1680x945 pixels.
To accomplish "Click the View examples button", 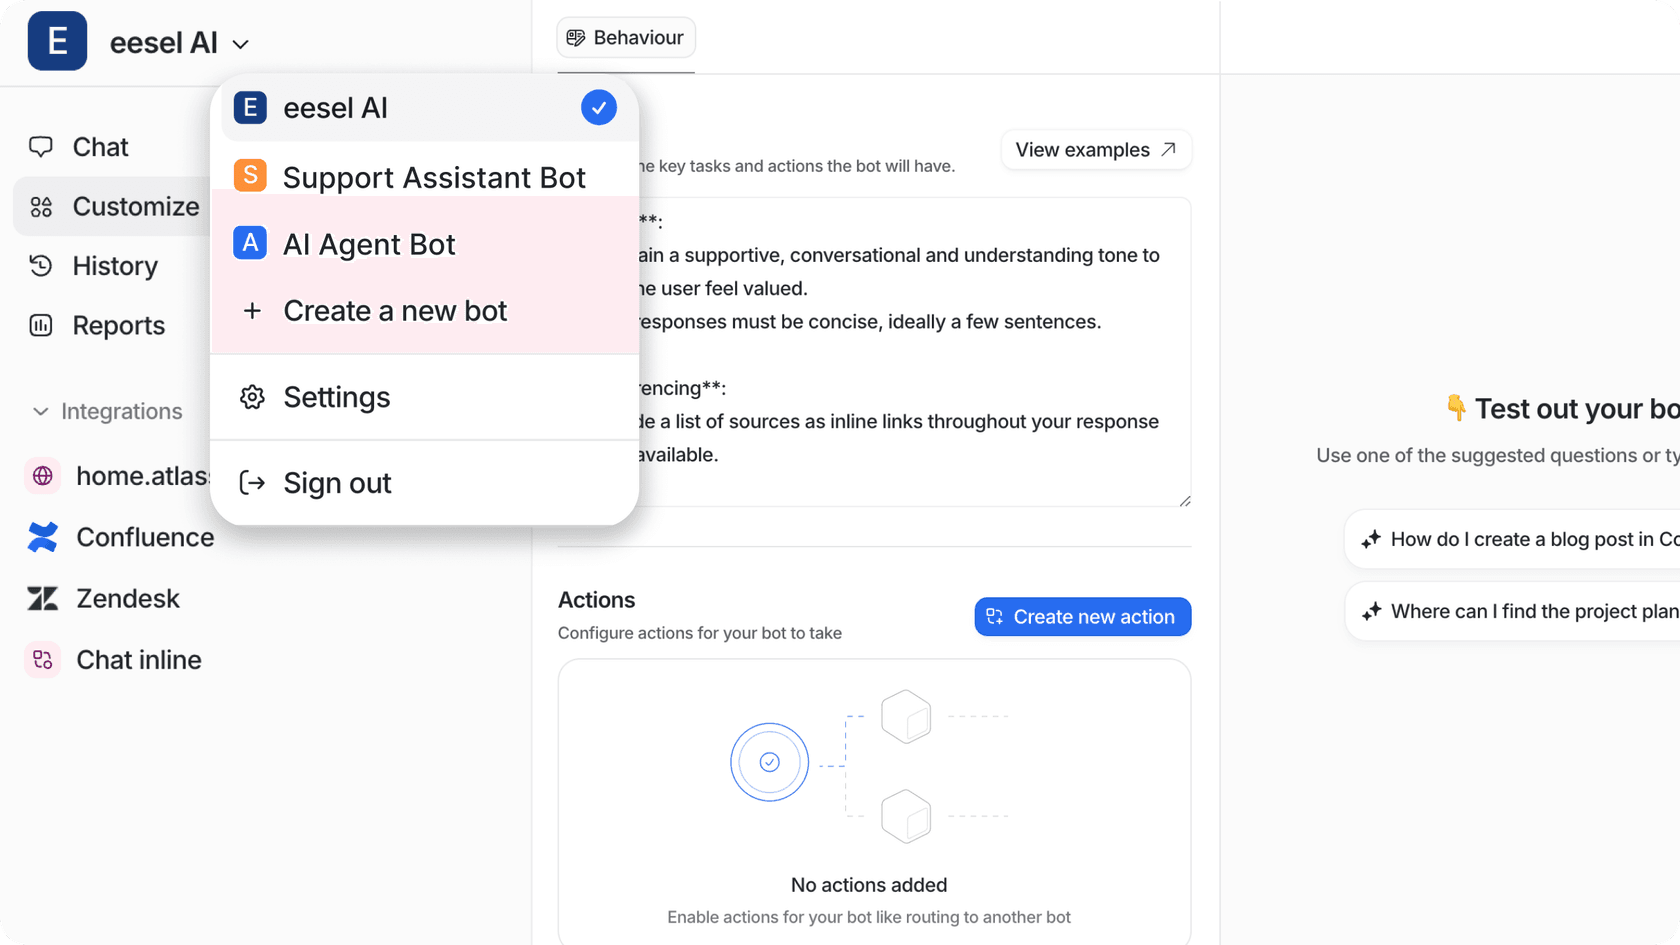I will [1096, 150].
